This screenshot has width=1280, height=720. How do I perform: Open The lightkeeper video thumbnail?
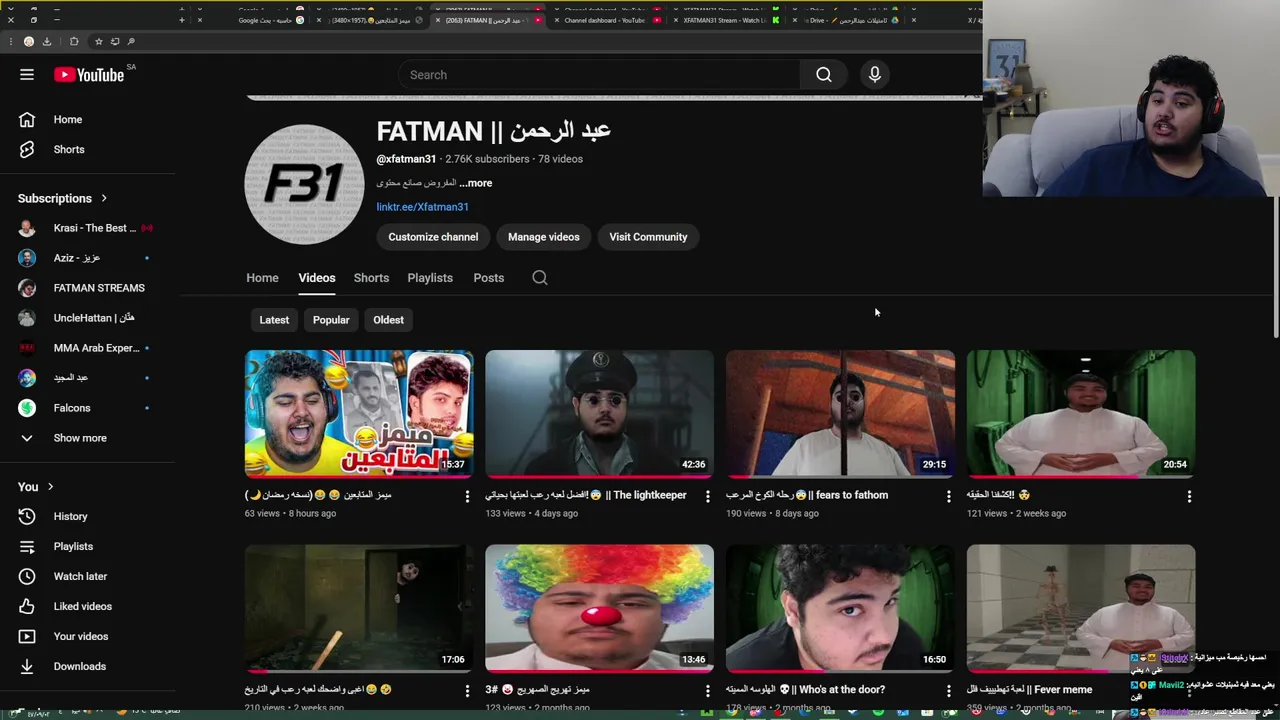click(600, 414)
